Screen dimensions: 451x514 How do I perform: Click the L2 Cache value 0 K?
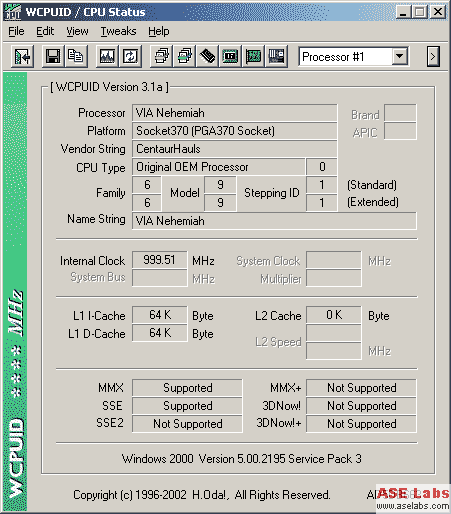(334, 315)
